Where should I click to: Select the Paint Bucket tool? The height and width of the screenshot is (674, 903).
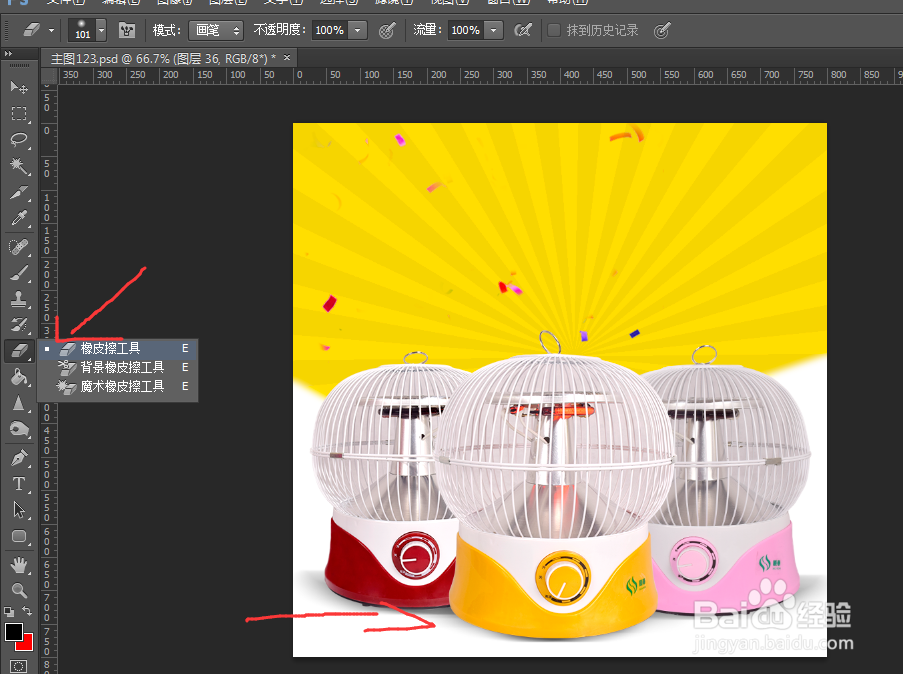tap(18, 377)
